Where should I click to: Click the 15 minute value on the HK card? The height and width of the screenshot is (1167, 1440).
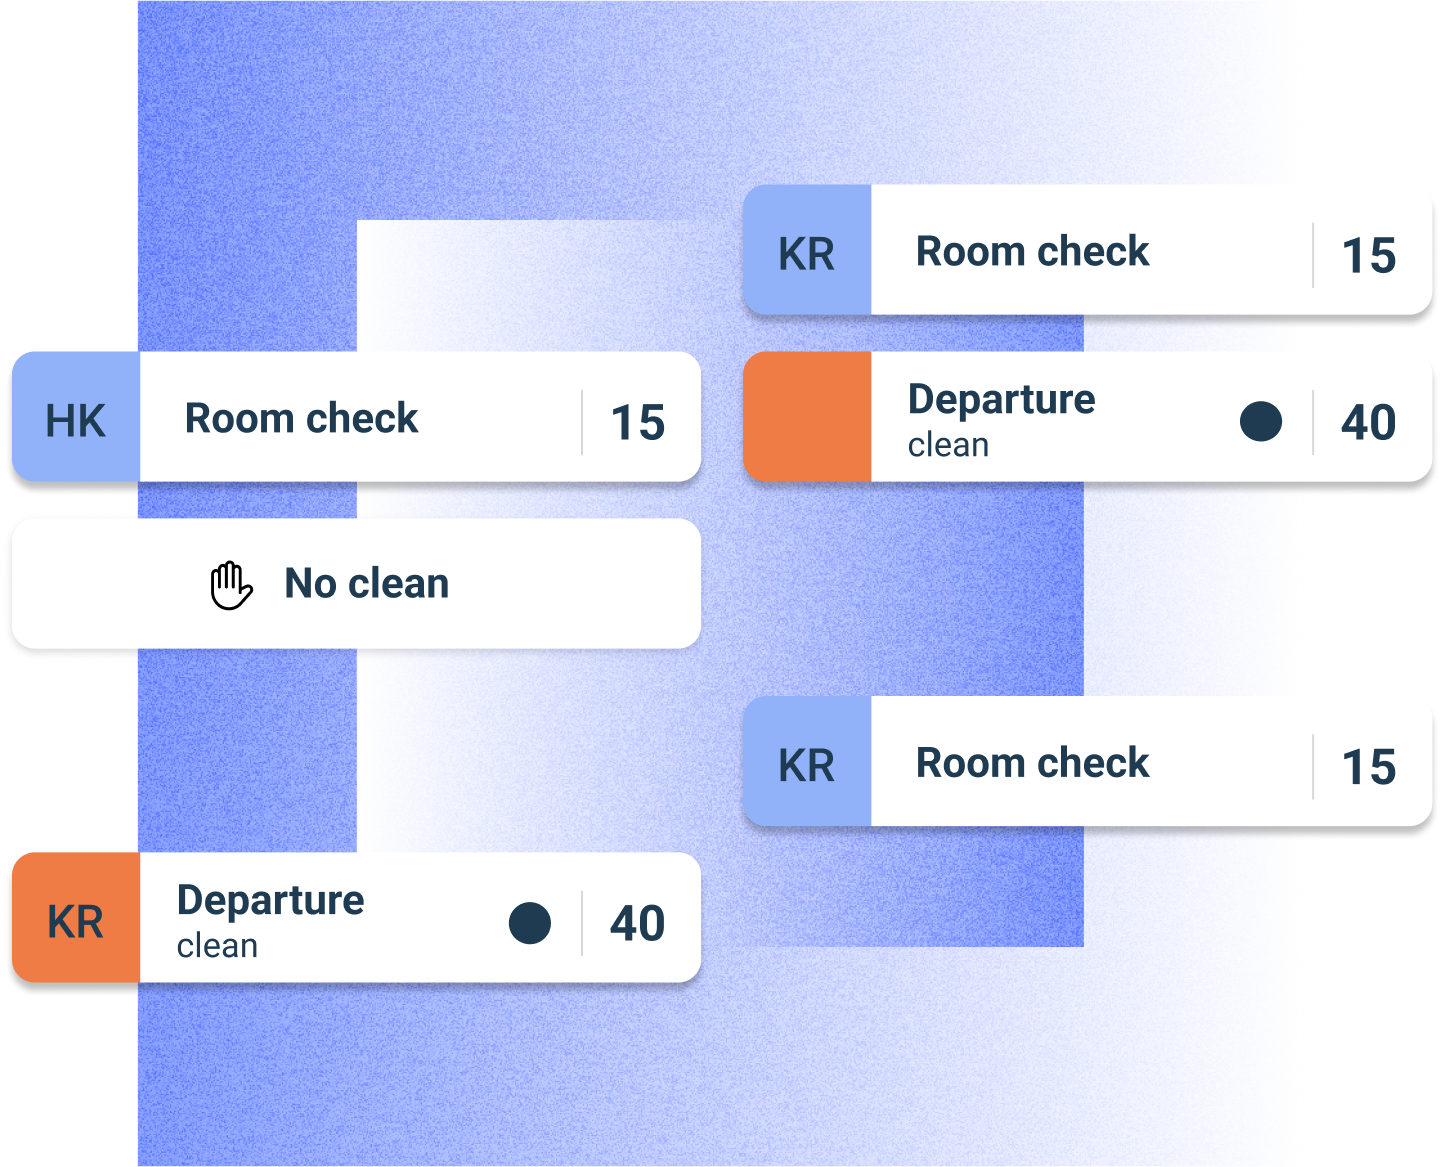(638, 422)
